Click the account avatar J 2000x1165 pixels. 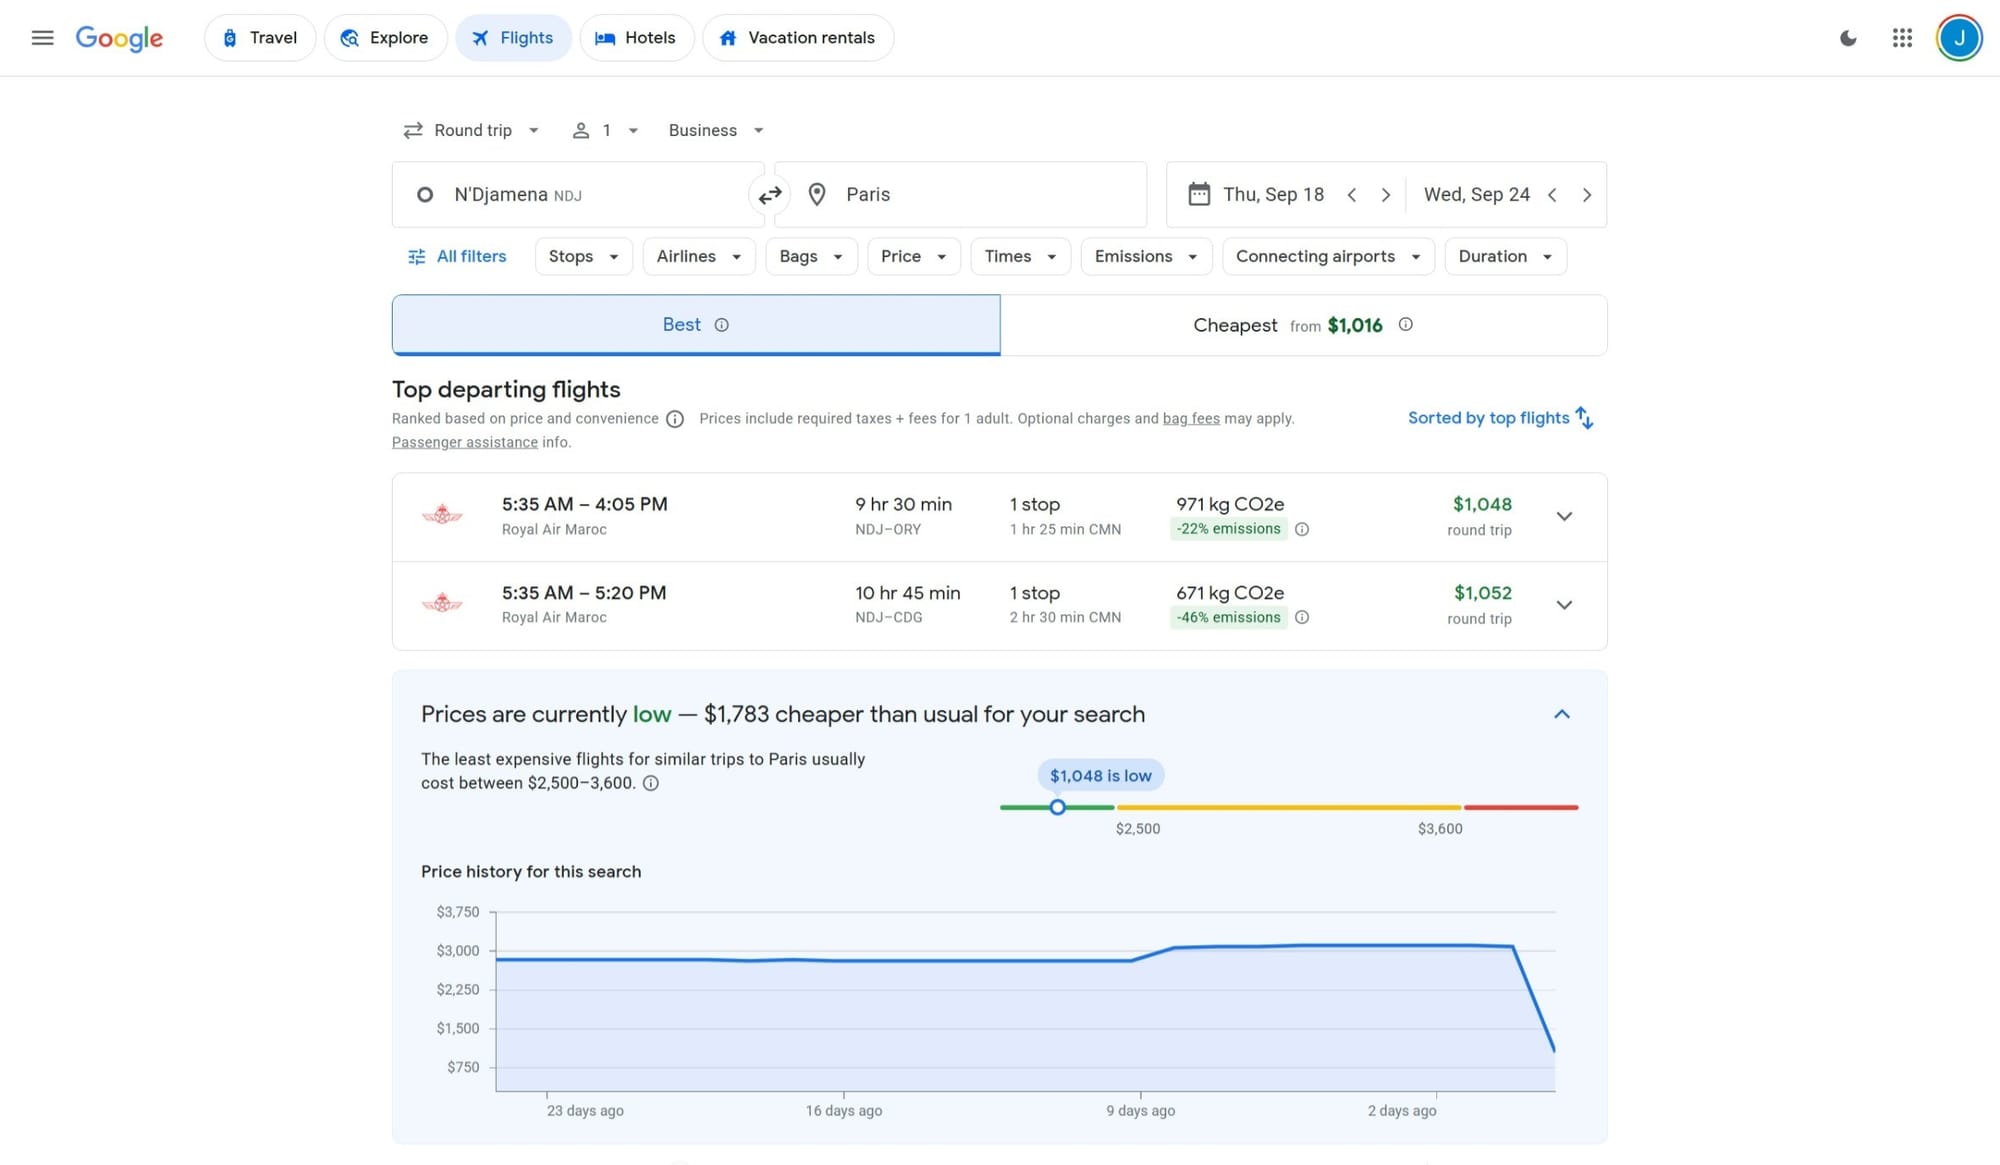1958,38
